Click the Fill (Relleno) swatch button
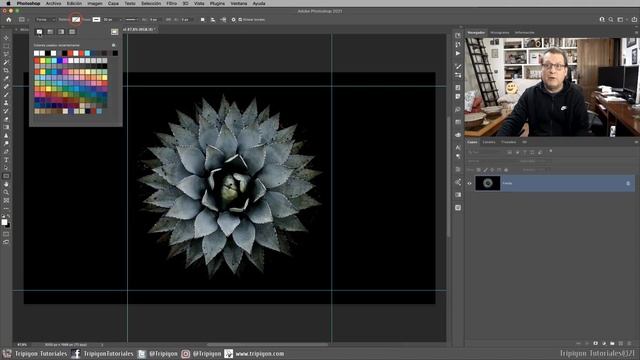The image size is (640, 360). click(76, 20)
